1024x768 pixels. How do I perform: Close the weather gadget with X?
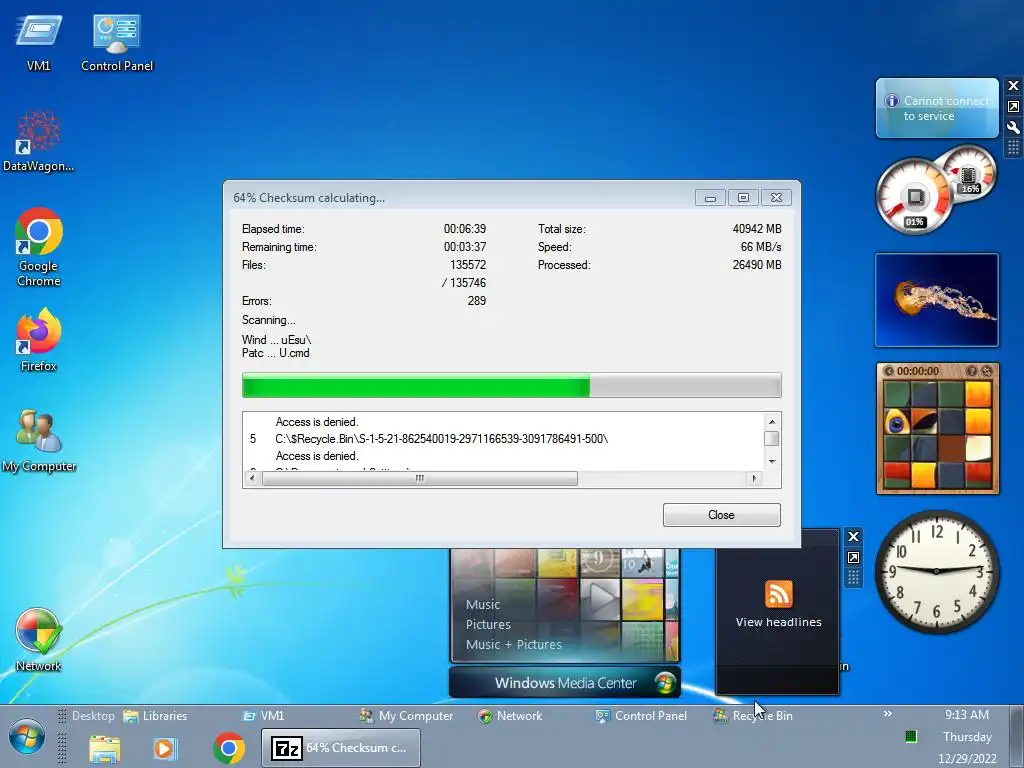(x=1013, y=86)
